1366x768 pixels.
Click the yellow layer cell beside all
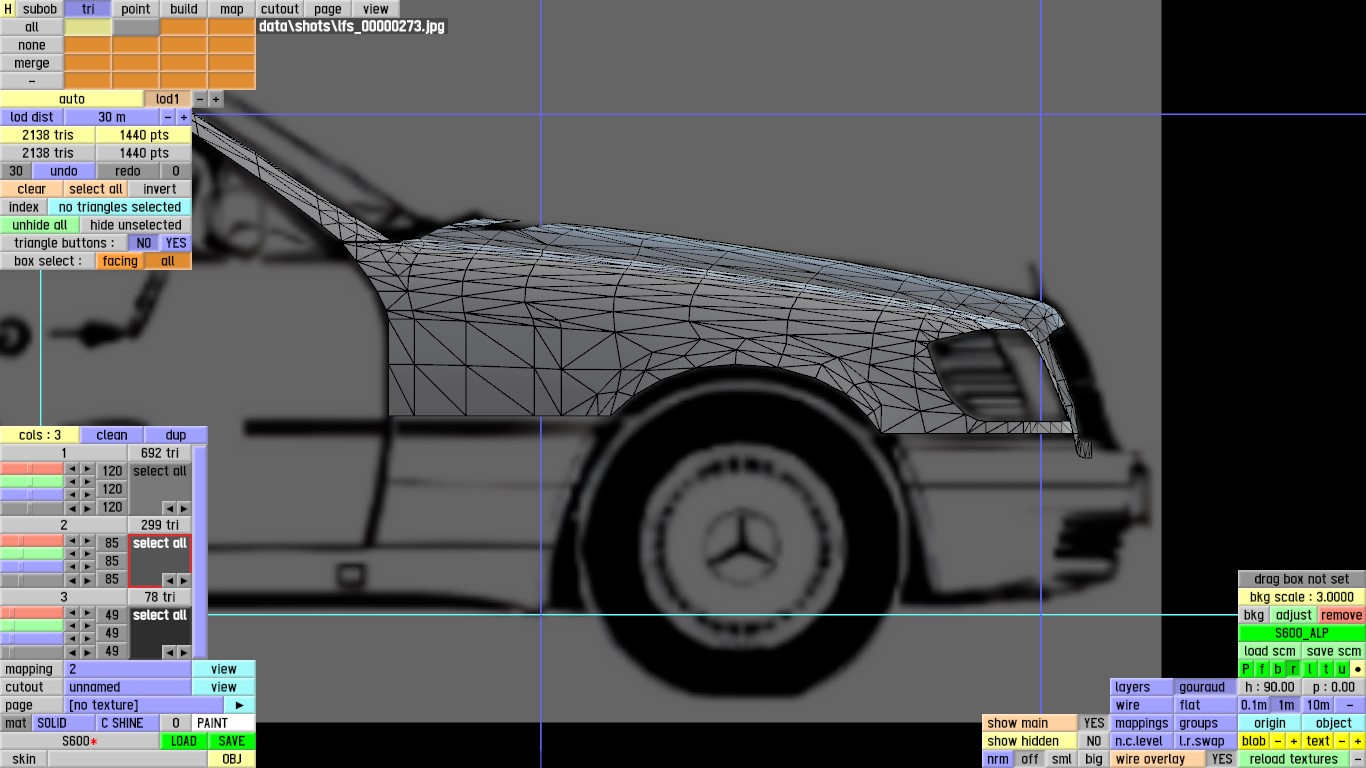click(x=88, y=27)
